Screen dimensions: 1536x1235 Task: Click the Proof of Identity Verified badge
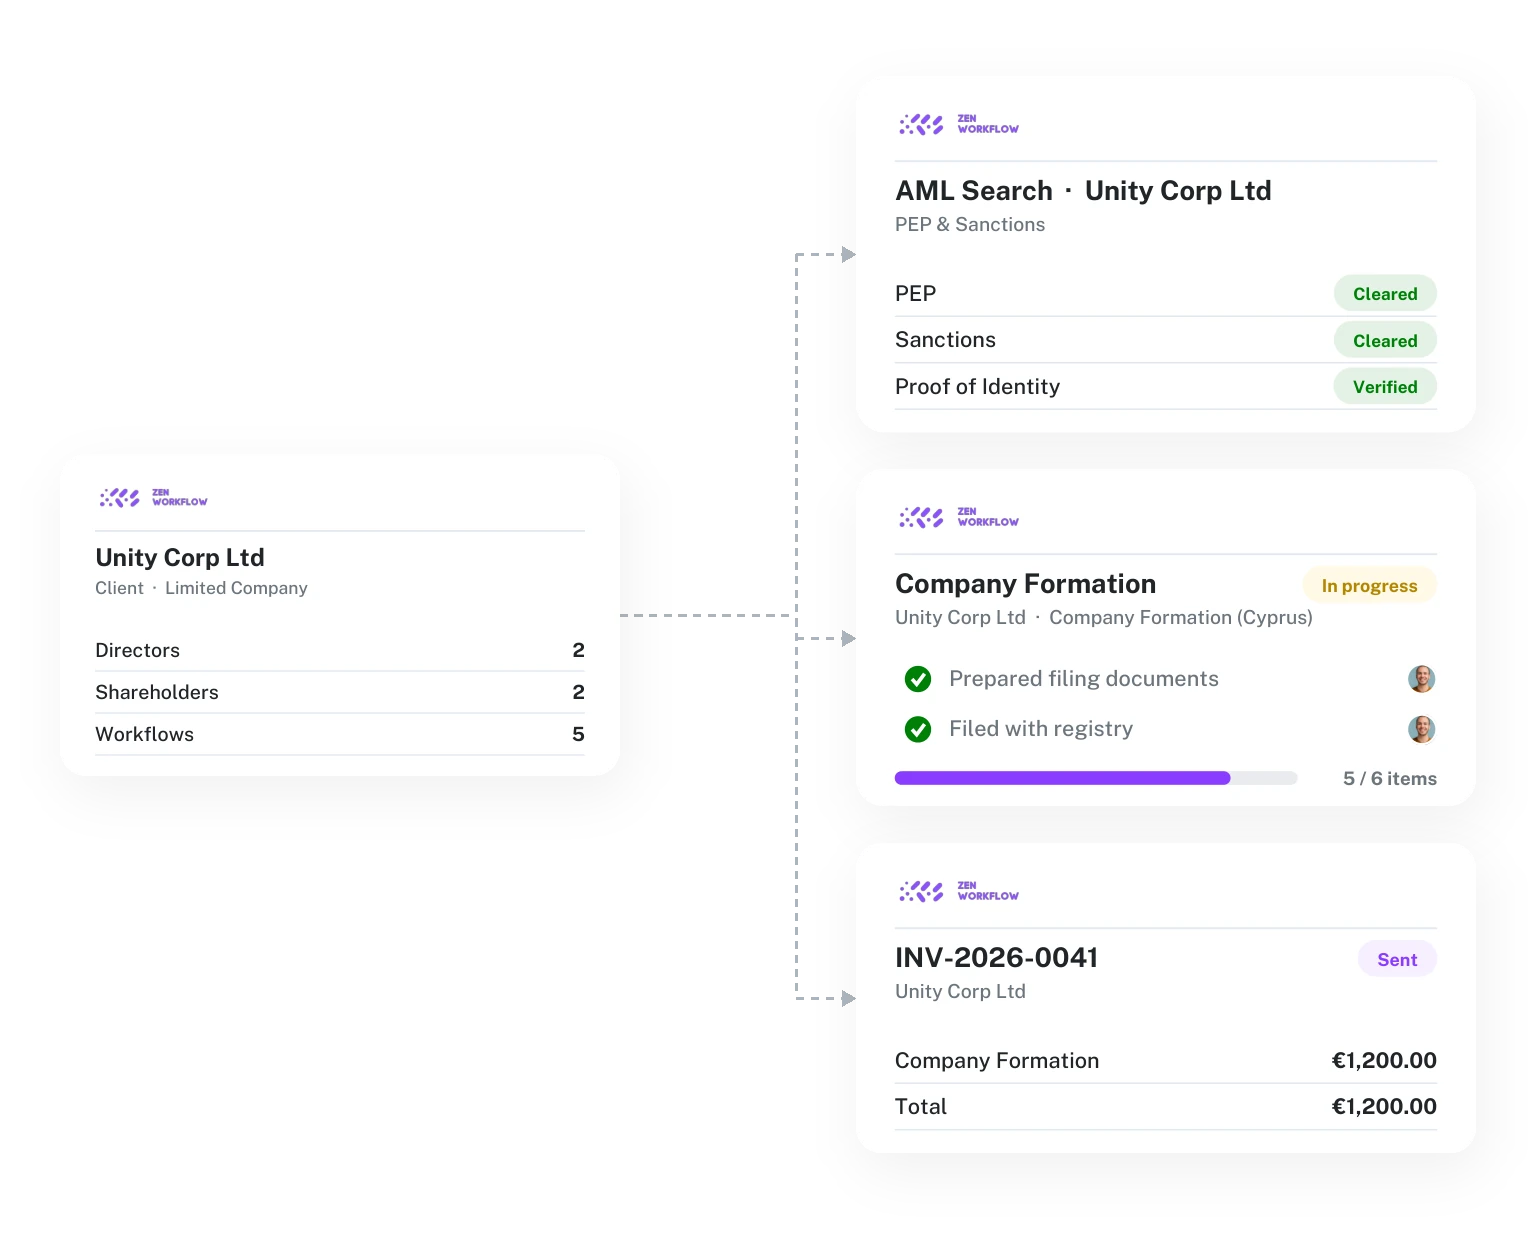1385,387
